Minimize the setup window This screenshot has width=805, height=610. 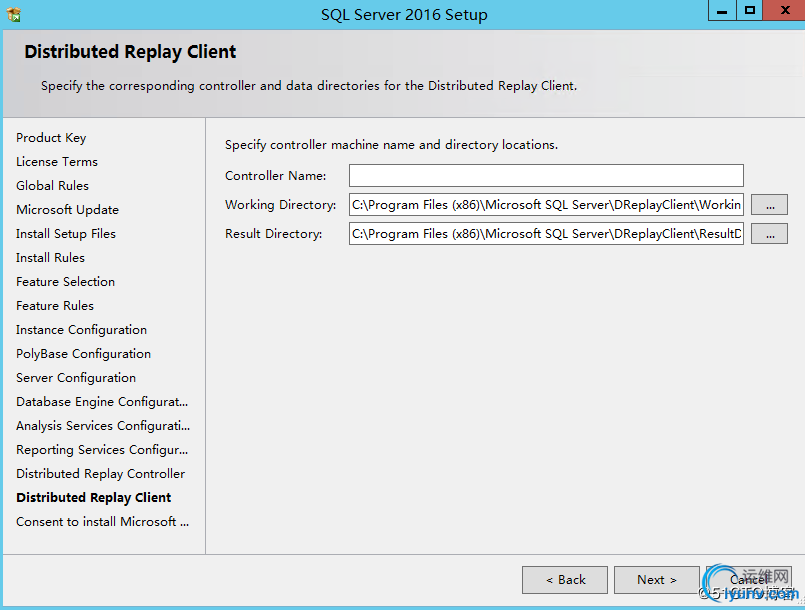[722, 10]
